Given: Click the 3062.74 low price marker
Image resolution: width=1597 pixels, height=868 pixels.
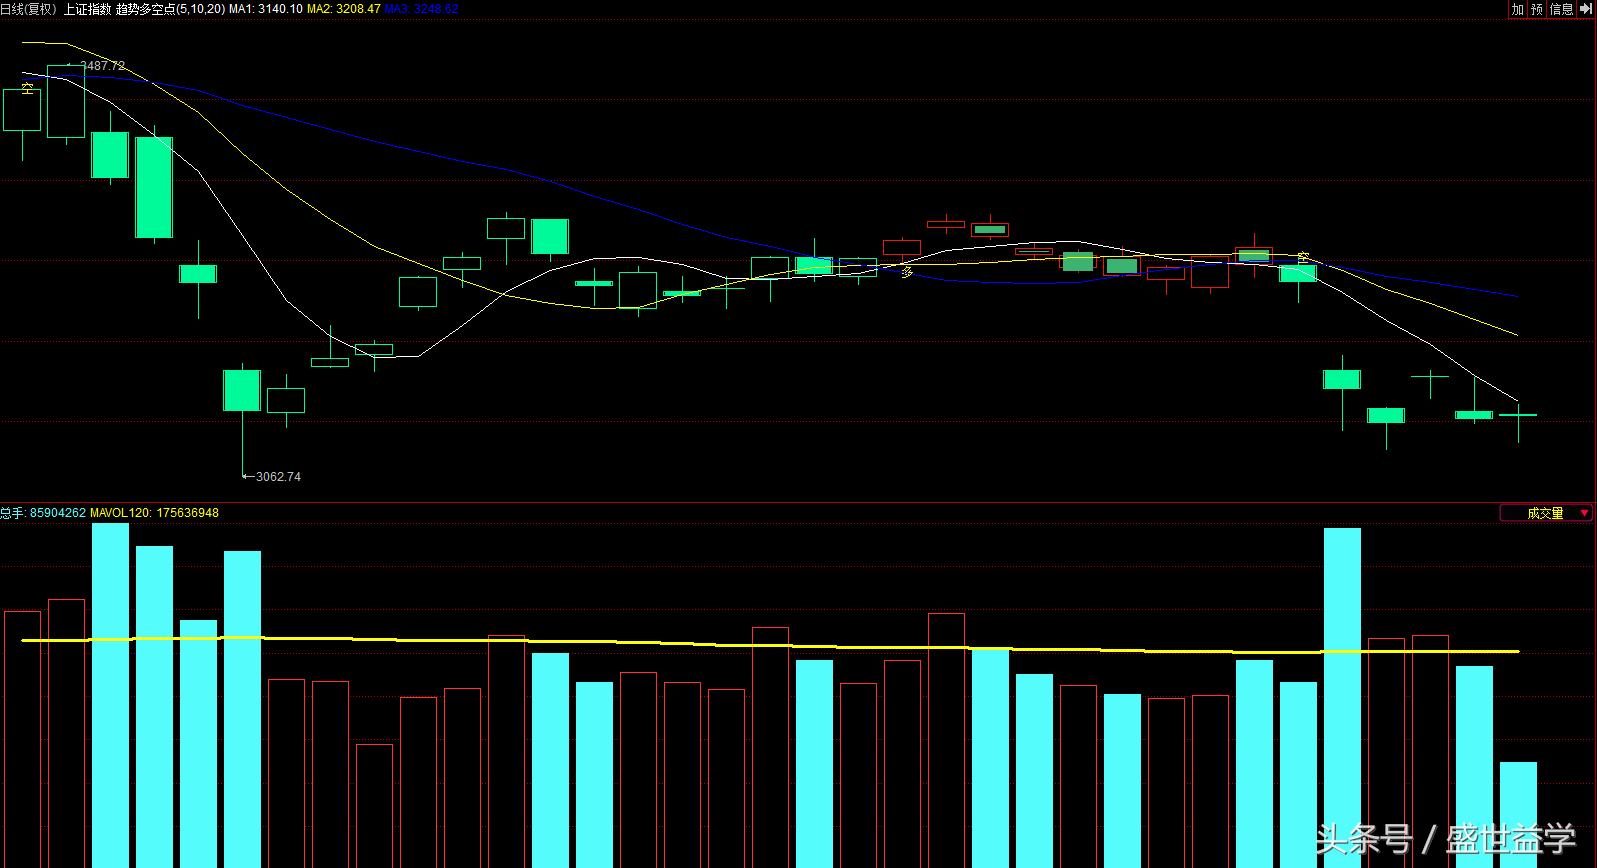Looking at the screenshot, I should point(277,477).
